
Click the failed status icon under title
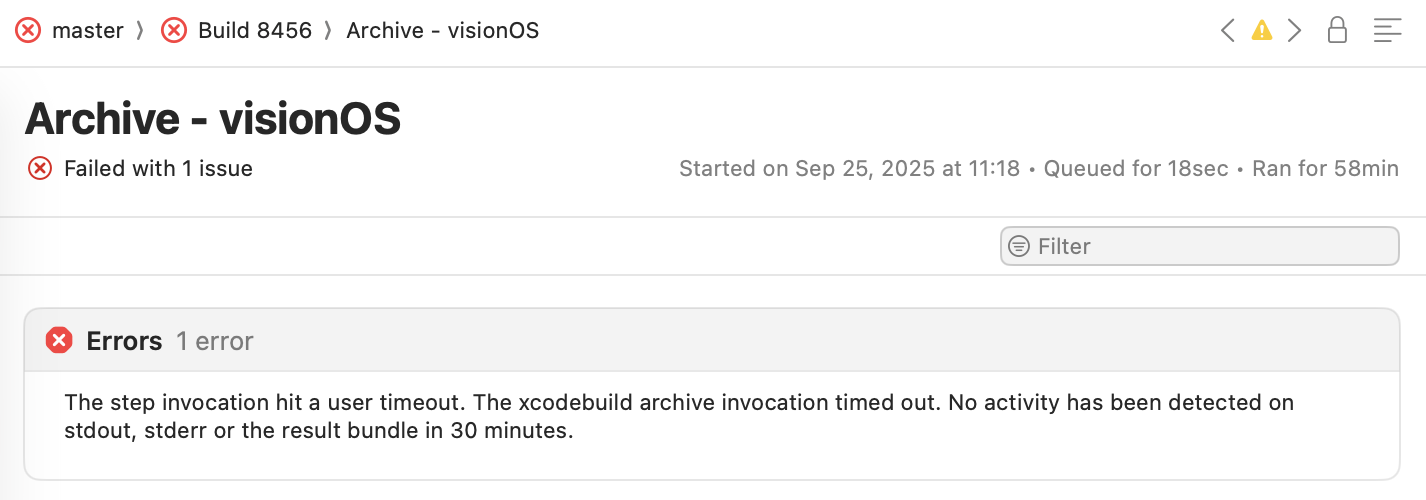pyautogui.click(x=40, y=168)
